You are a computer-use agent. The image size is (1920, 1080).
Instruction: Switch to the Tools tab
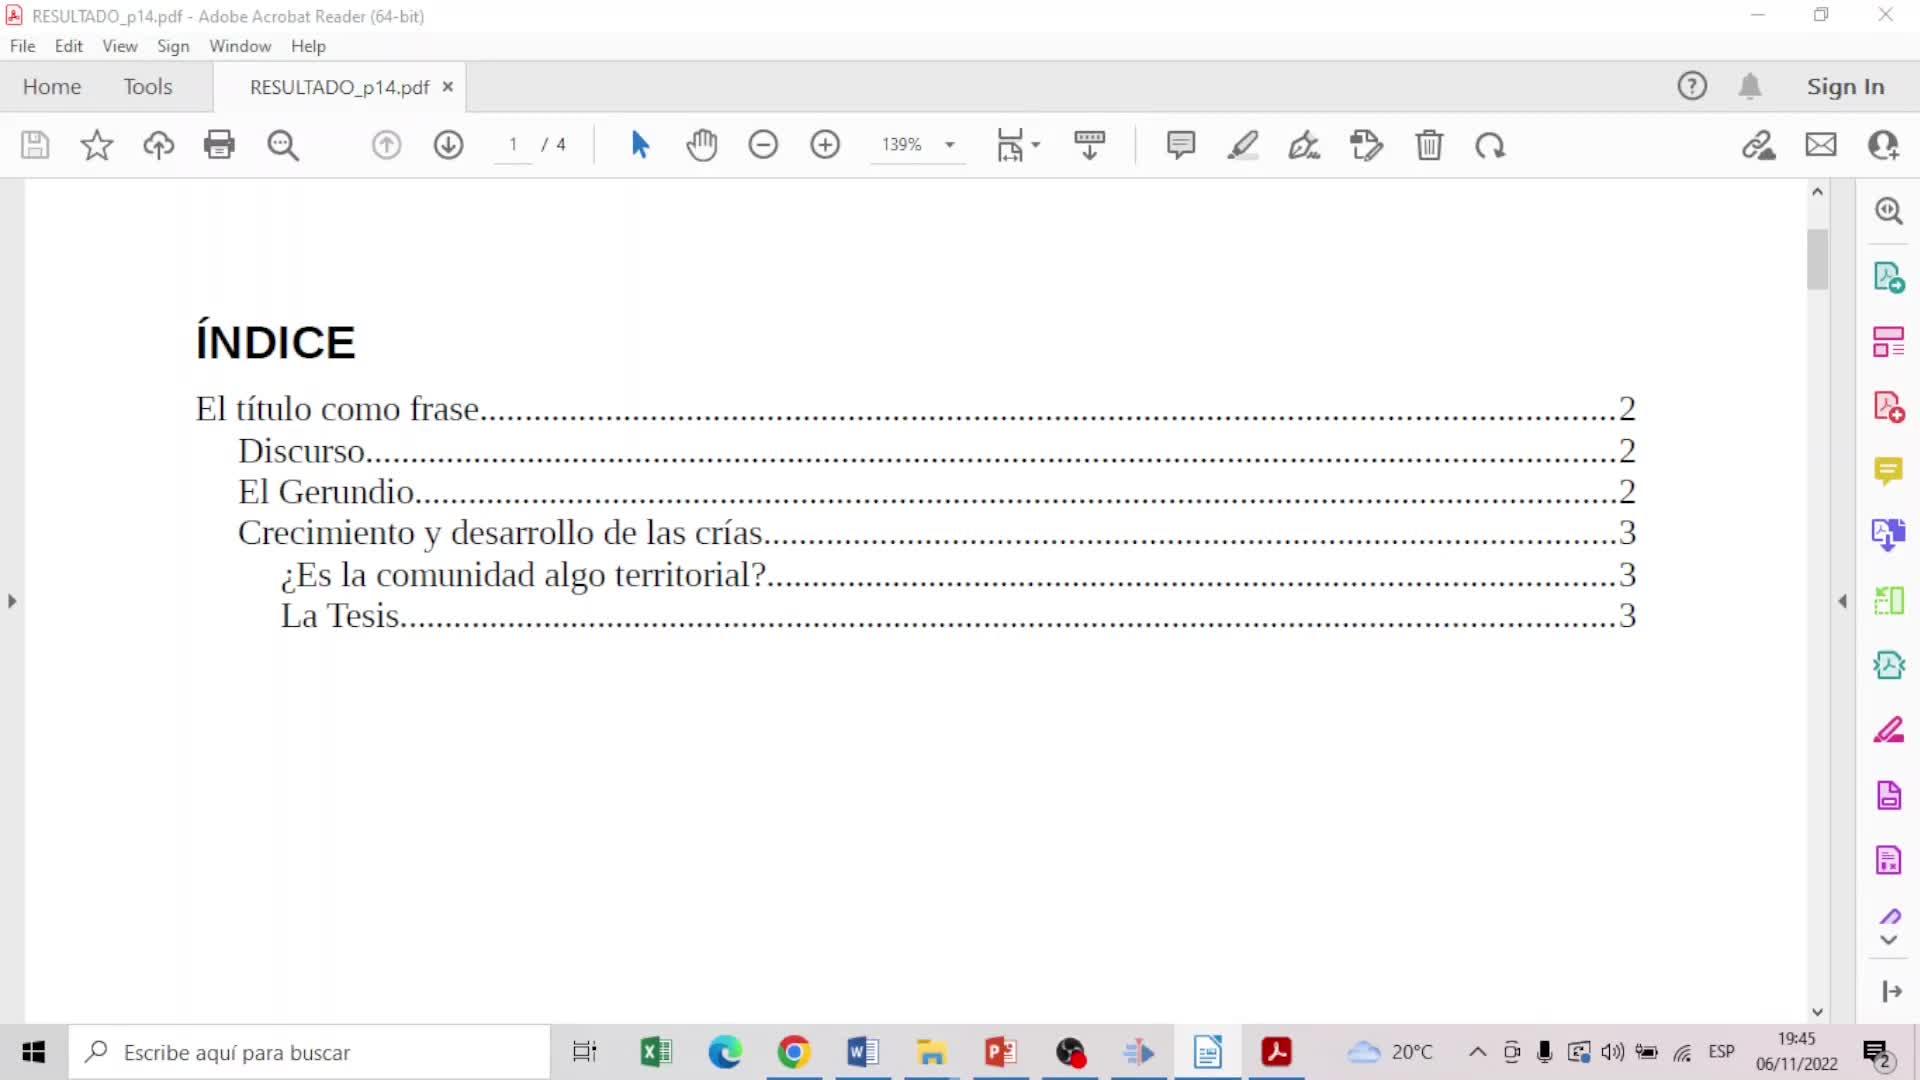[148, 87]
